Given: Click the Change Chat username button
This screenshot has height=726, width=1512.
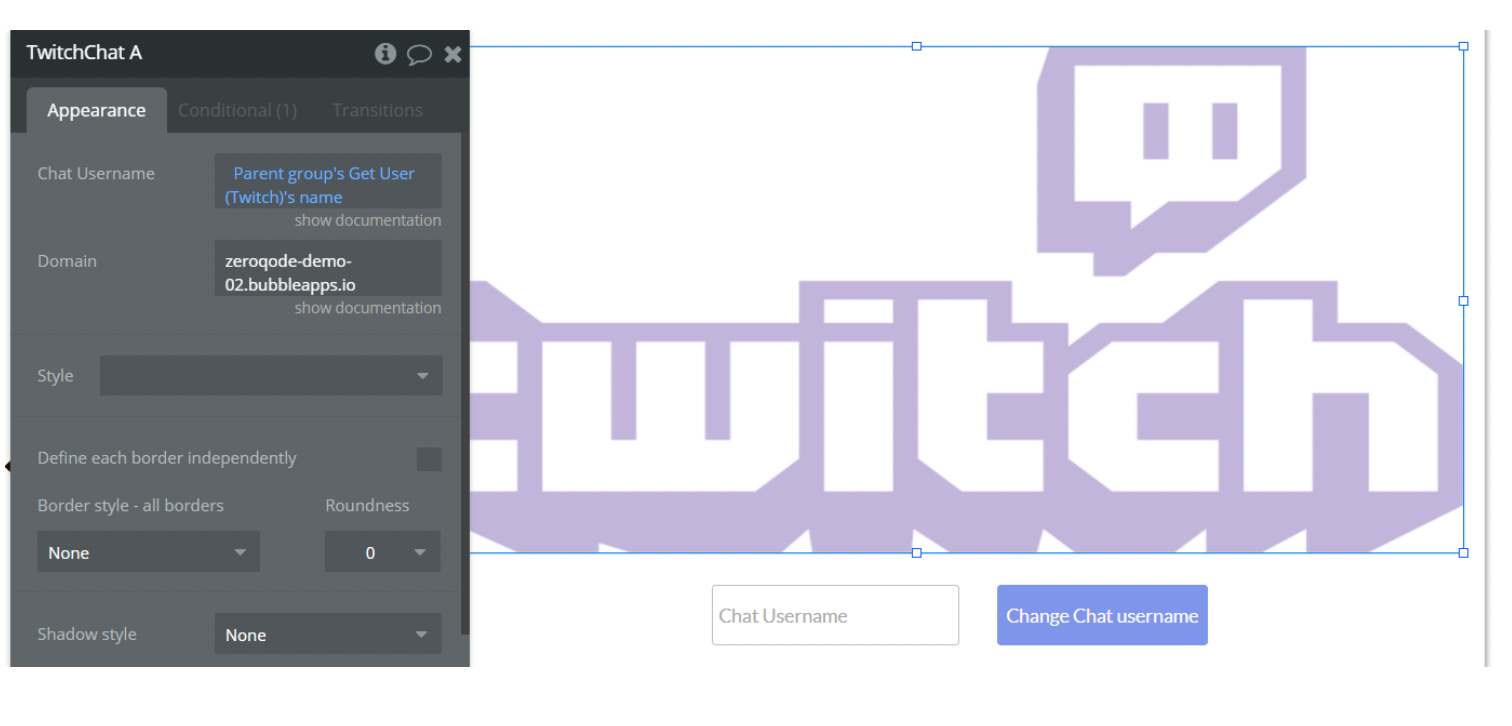Looking at the screenshot, I should pos(1102,615).
